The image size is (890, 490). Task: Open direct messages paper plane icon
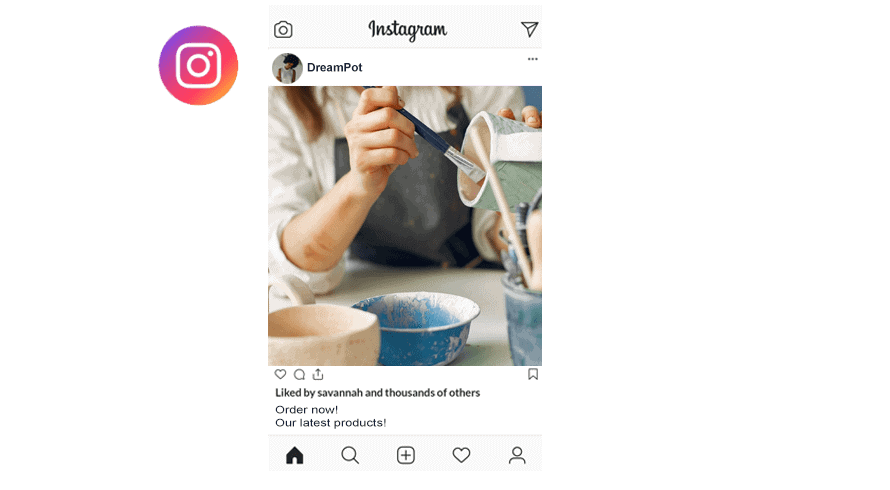point(529,29)
